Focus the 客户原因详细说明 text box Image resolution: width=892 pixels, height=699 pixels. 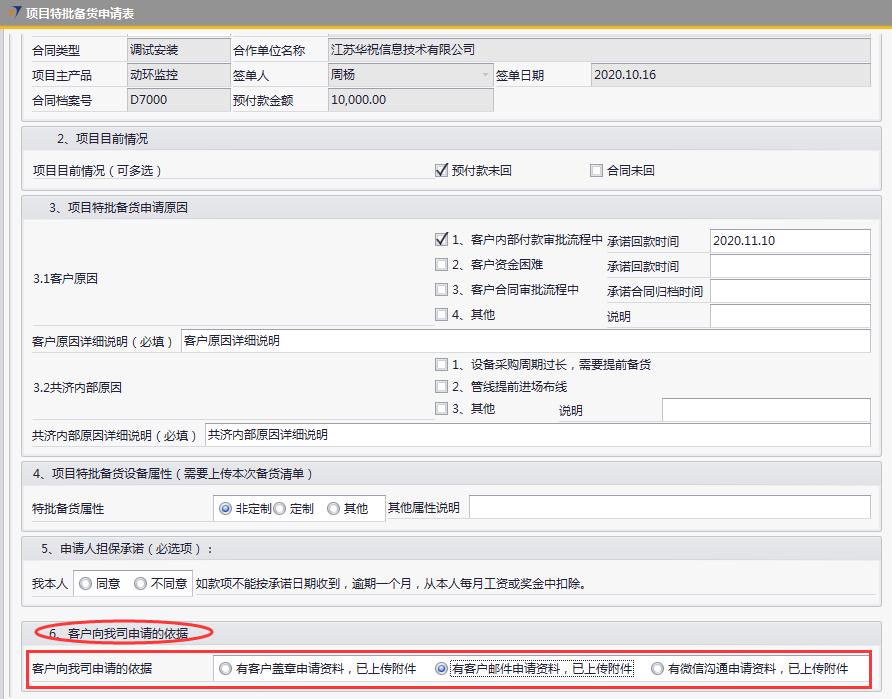point(525,341)
